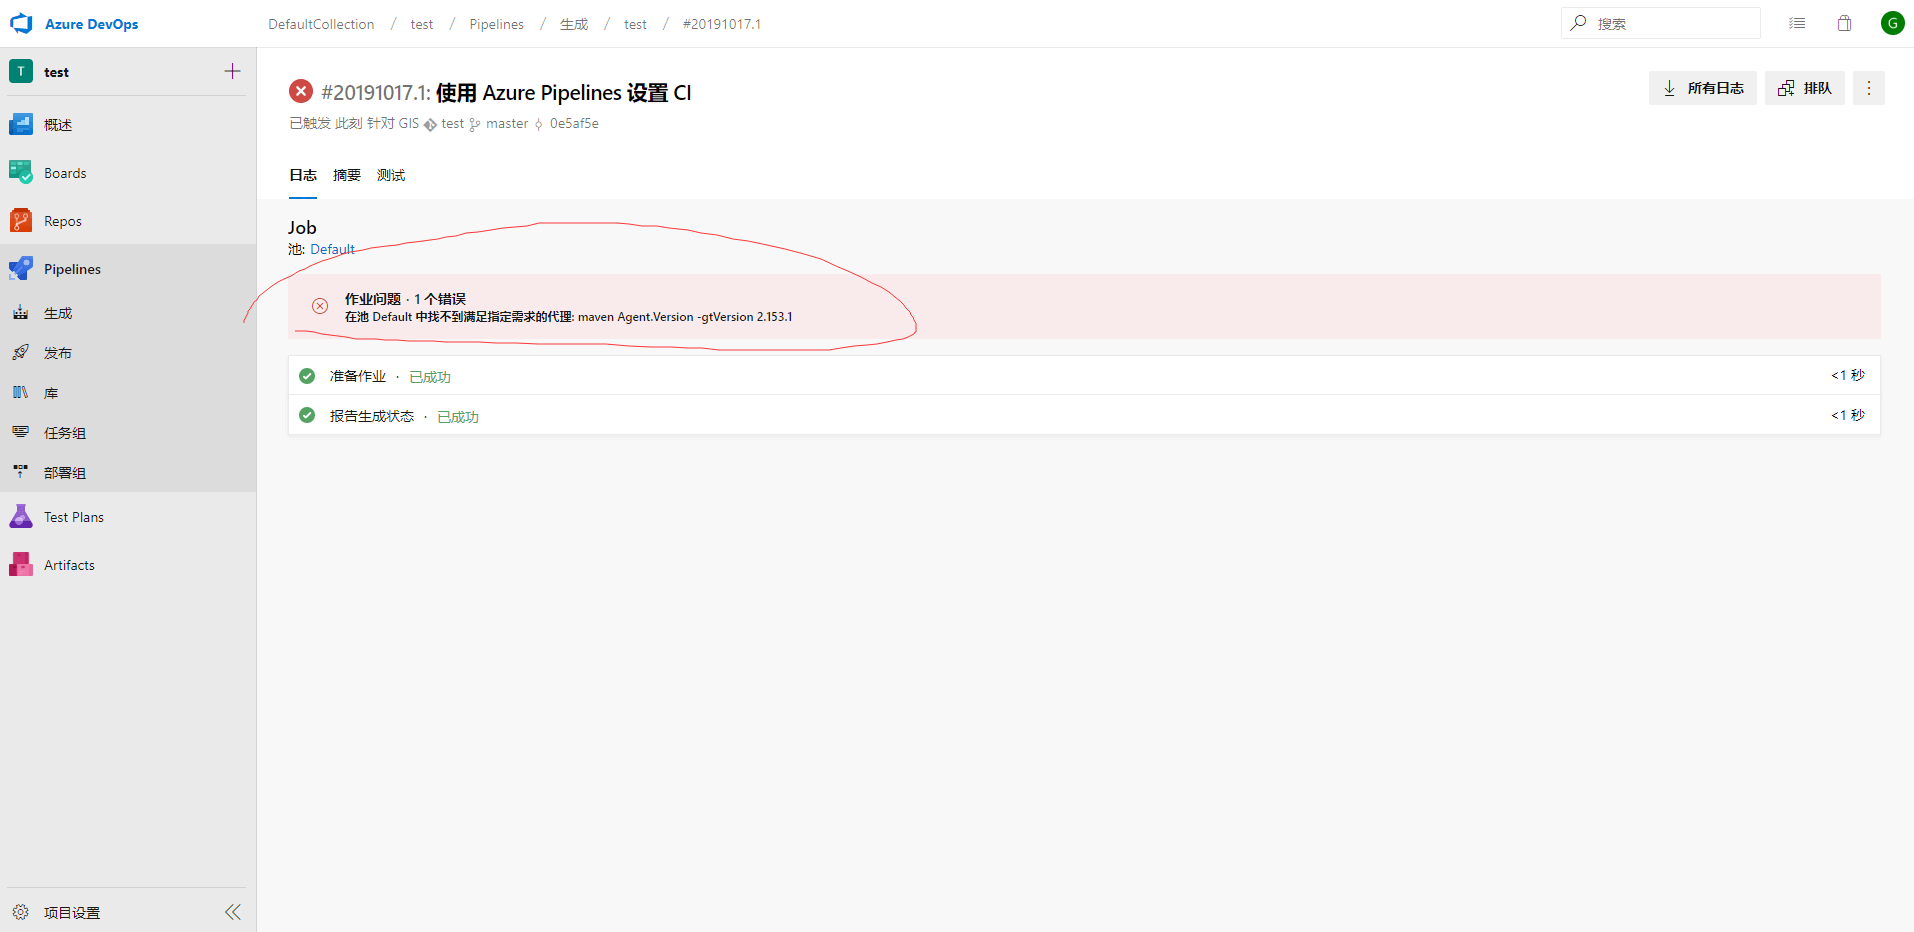Open 项目设置 project settings
This screenshot has width=1914, height=932.
(x=71, y=912)
